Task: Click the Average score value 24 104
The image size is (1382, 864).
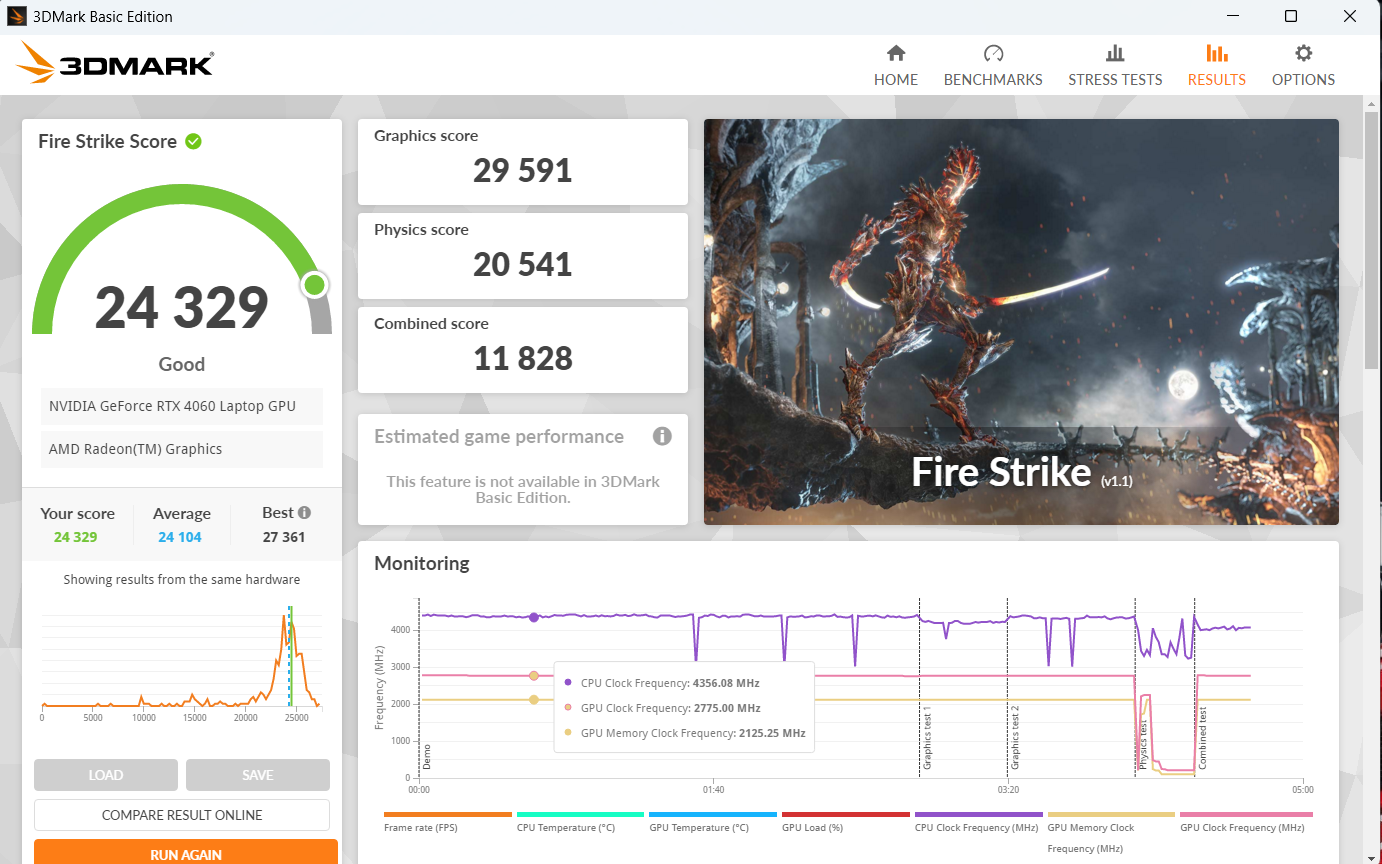Action: click(180, 537)
